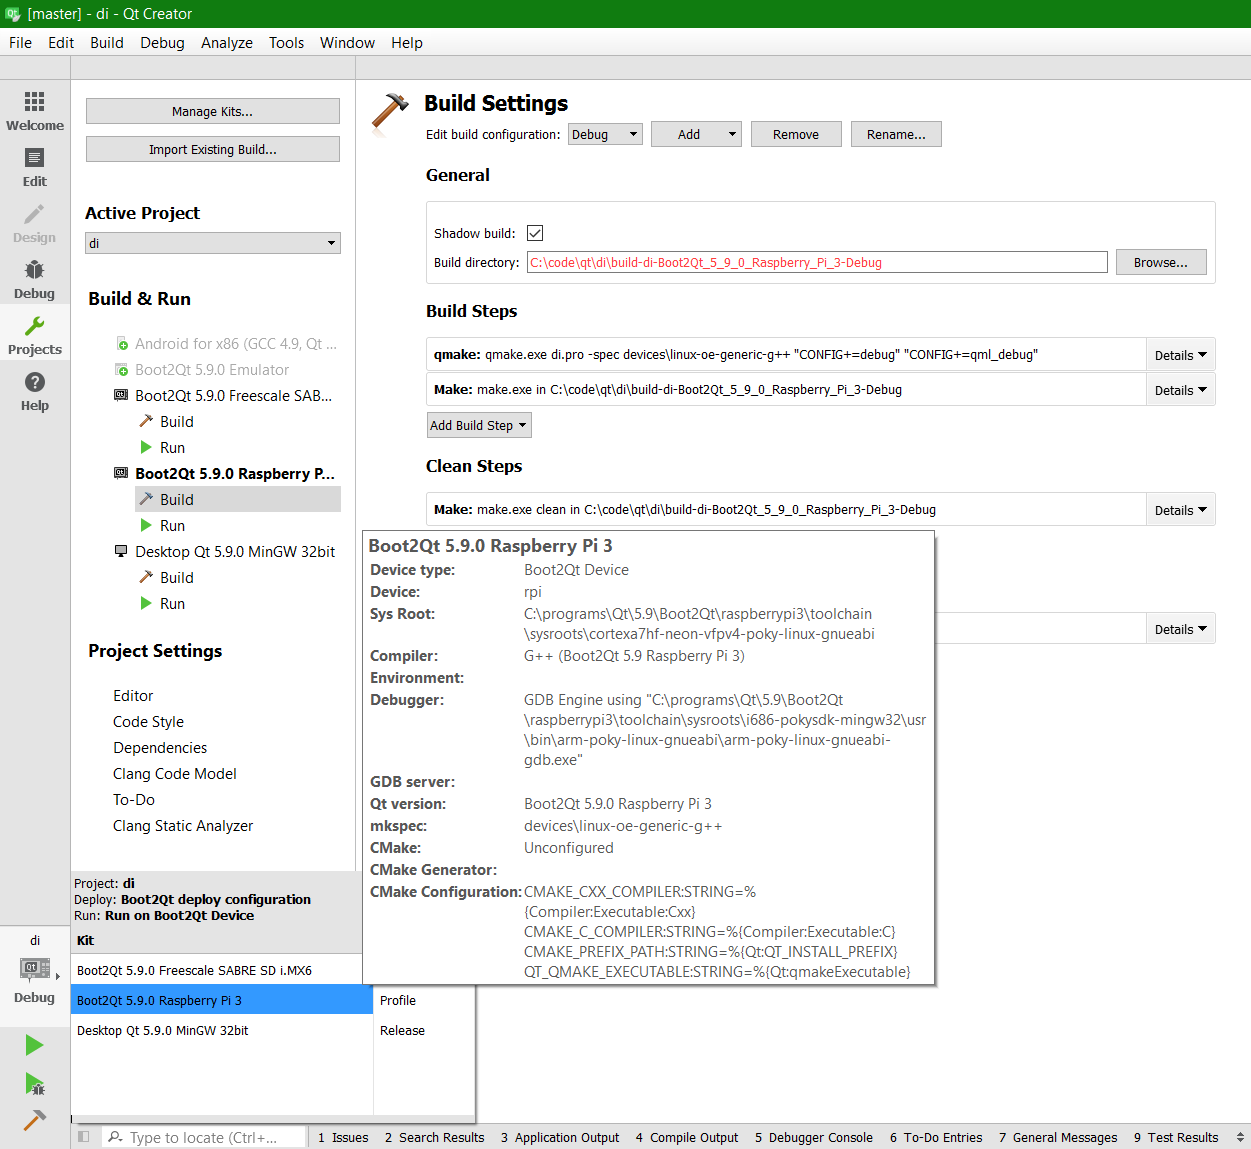Click the Type to locate field
The width and height of the screenshot is (1251, 1149).
(x=204, y=1137)
